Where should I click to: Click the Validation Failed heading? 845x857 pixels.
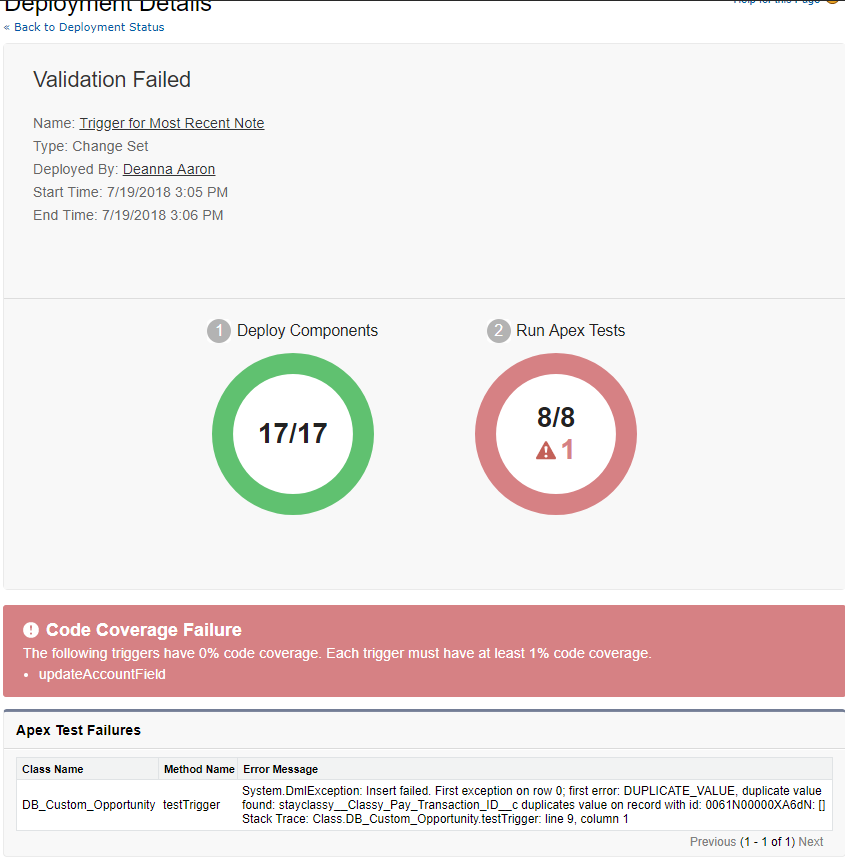coord(112,80)
